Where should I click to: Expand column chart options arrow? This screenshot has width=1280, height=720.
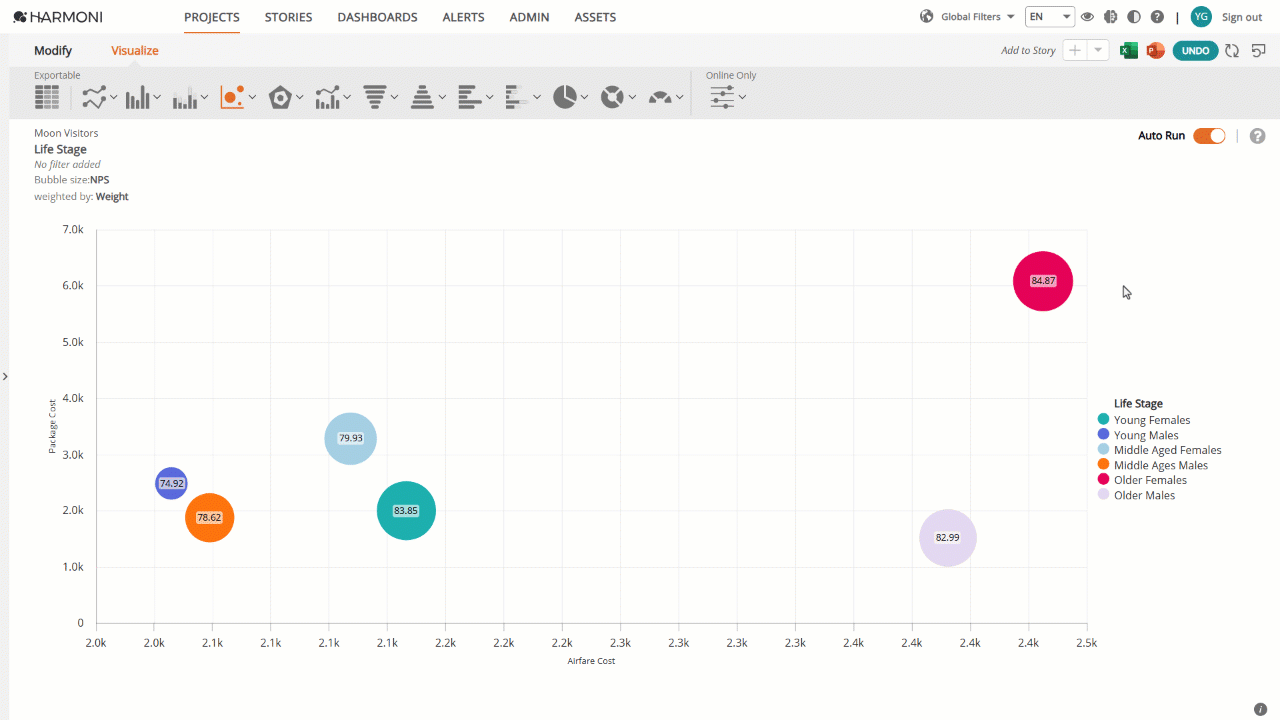click(157, 97)
